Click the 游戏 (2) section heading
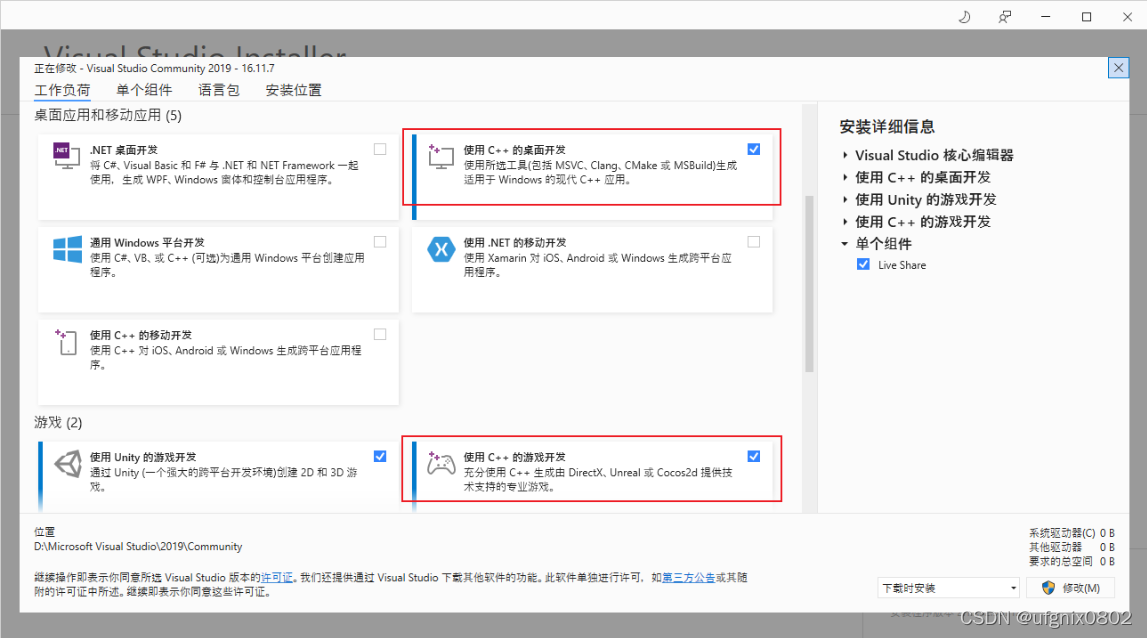 click(59, 423)
